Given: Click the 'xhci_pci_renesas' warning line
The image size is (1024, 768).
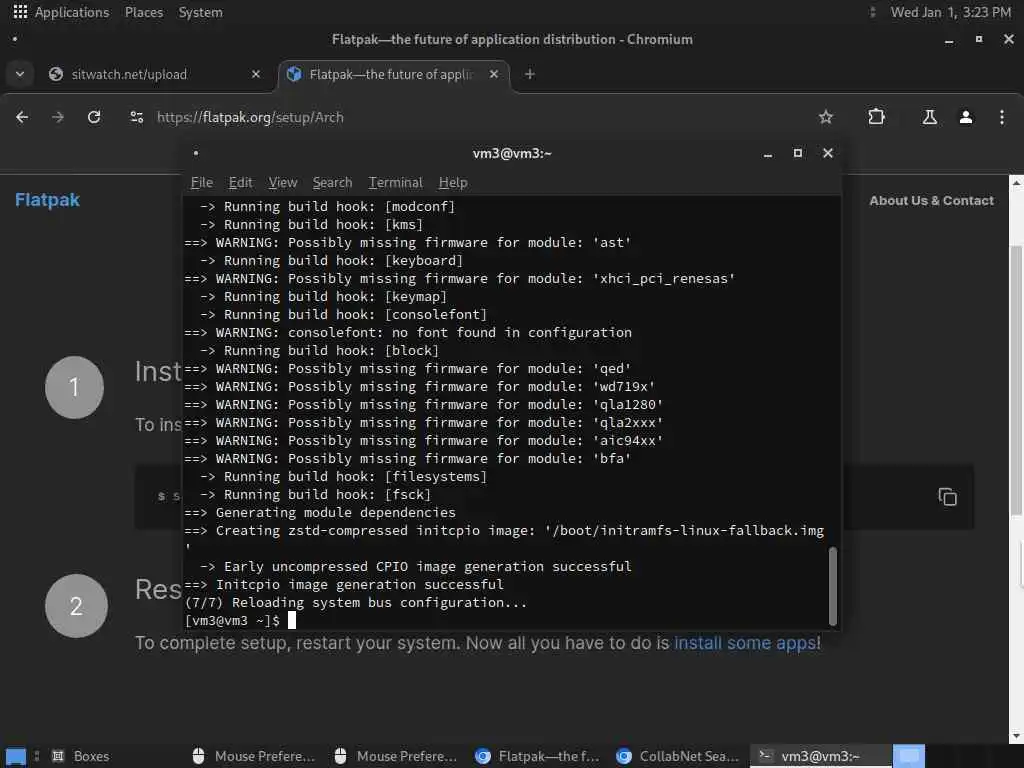Looking at the screenshot, I should click(460, 279).
